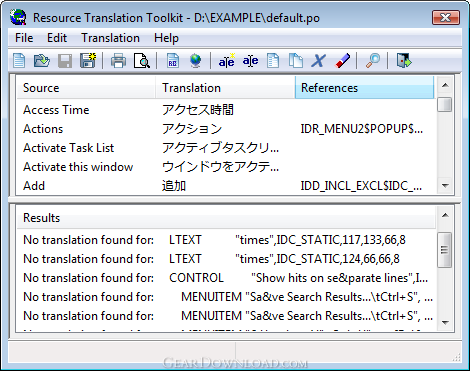The width and height of the screenshot is (470, 371).
Task: Click the Exit door icon
Action: [x=404, y=61]
